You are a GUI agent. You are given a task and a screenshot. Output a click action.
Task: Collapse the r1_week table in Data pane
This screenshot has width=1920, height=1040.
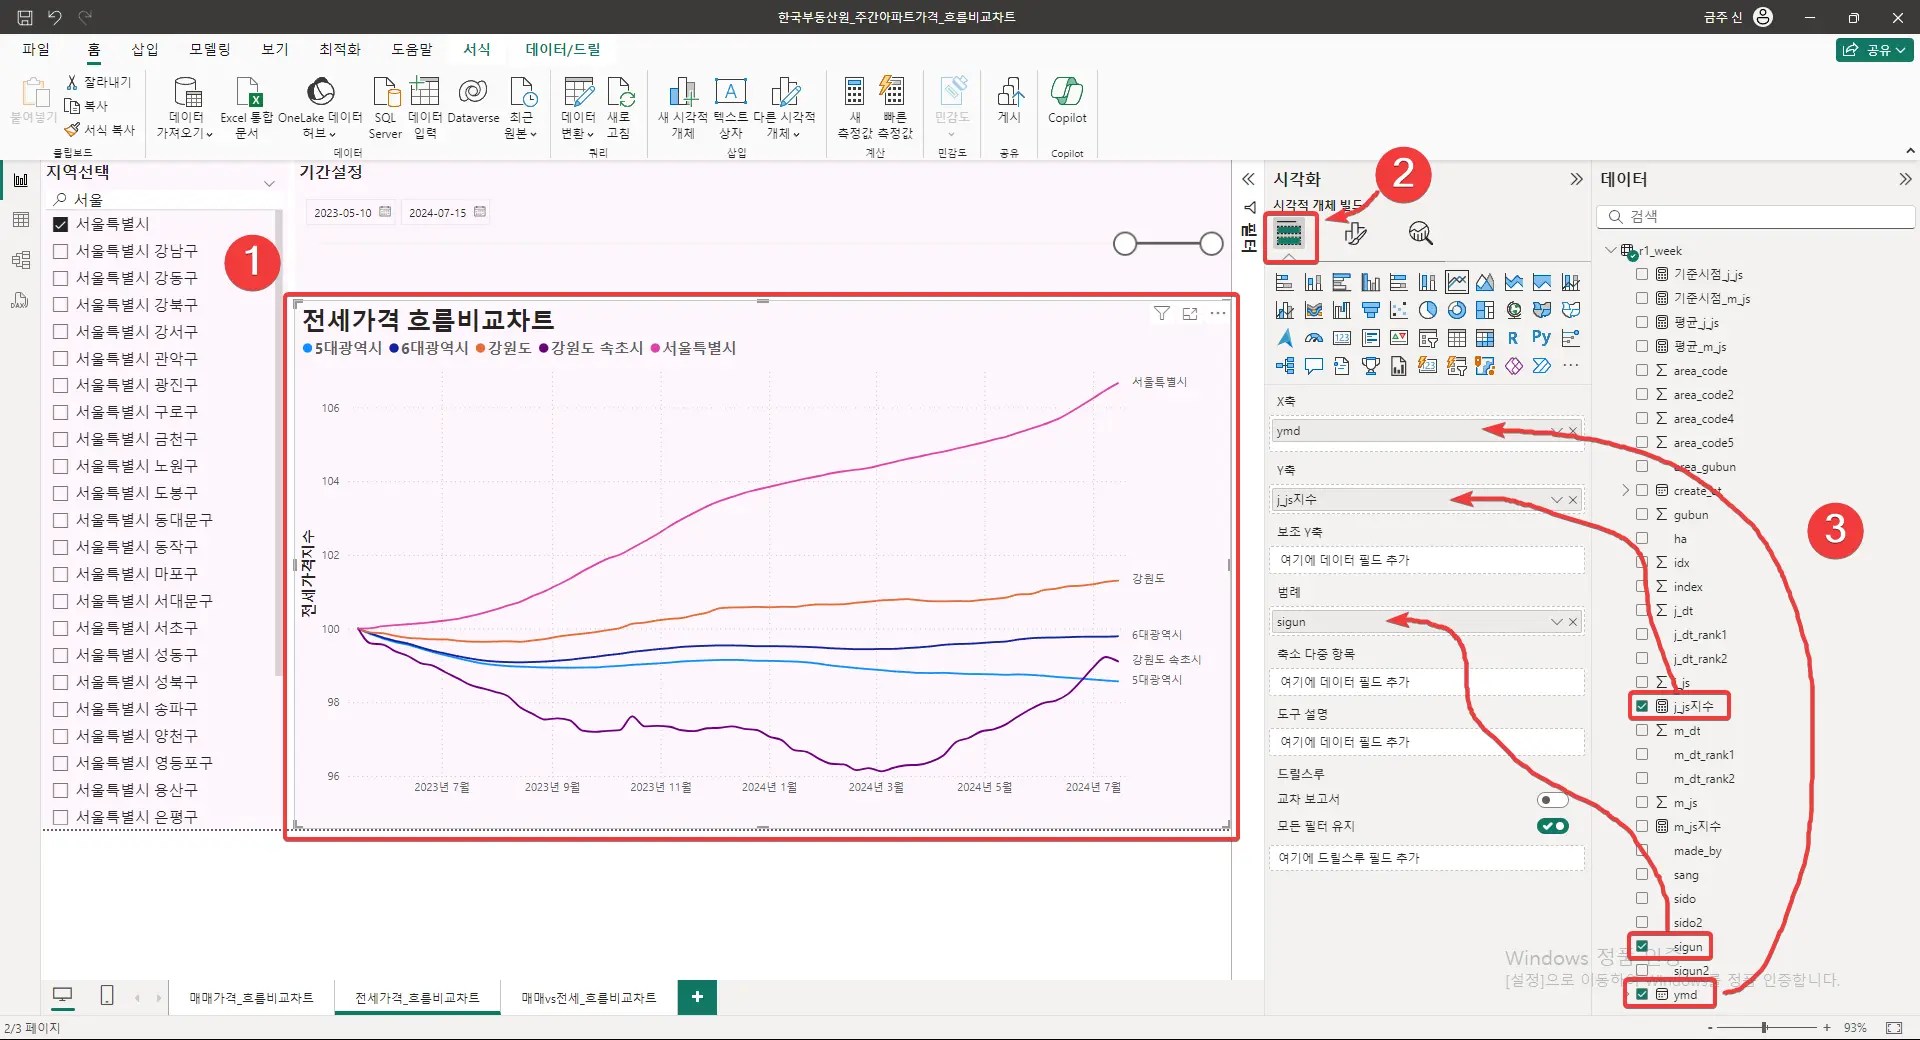1610,250
